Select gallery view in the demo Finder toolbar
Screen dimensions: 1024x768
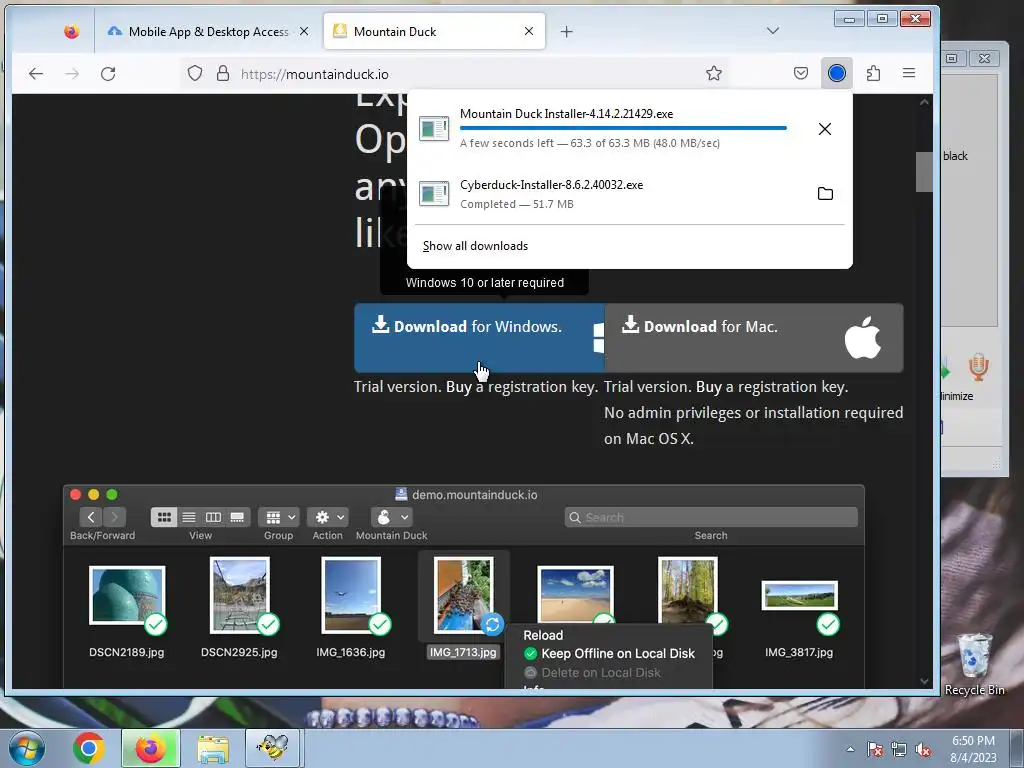[237, 517]
